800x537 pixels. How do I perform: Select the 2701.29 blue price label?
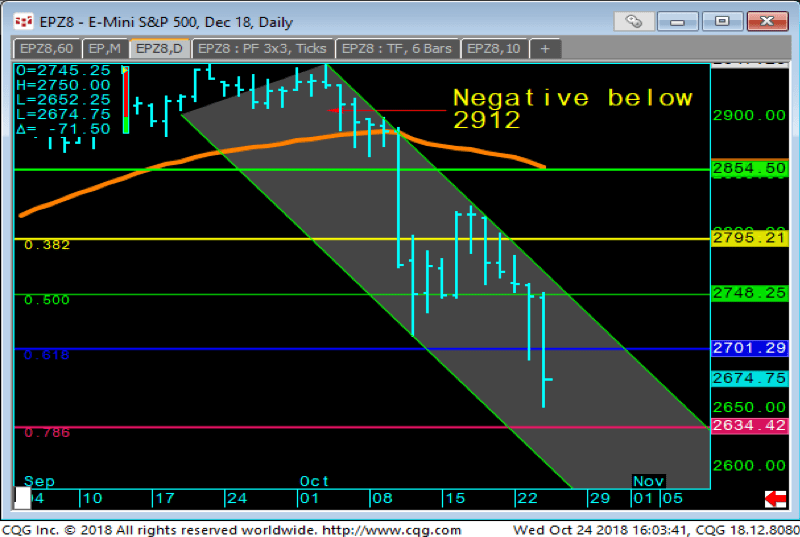pos(748,348)
